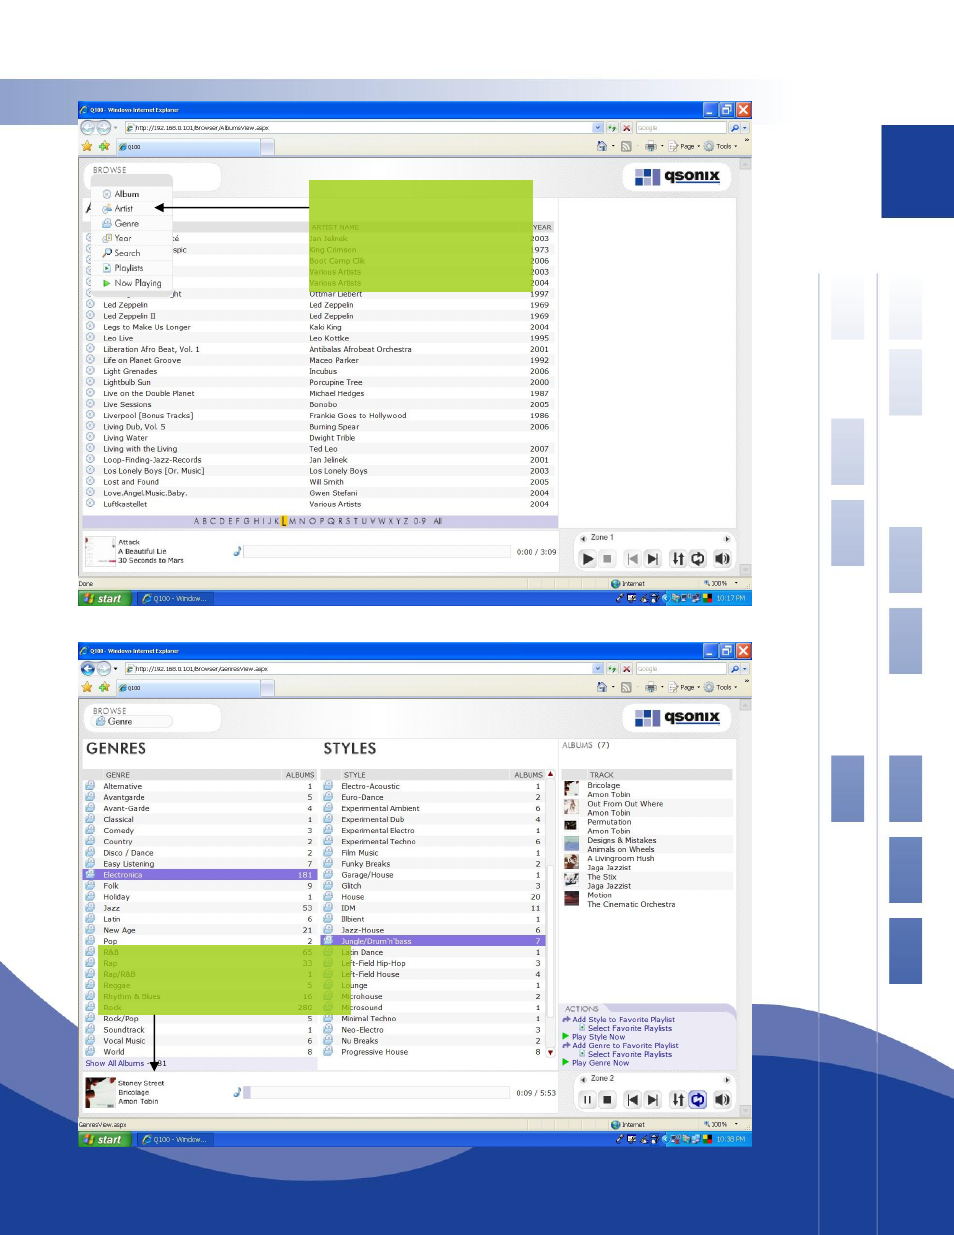The width and height of the screenshot is (954, 1235).
Task: Open the Bricolage track thumbnail
Action: coord(571,789)
